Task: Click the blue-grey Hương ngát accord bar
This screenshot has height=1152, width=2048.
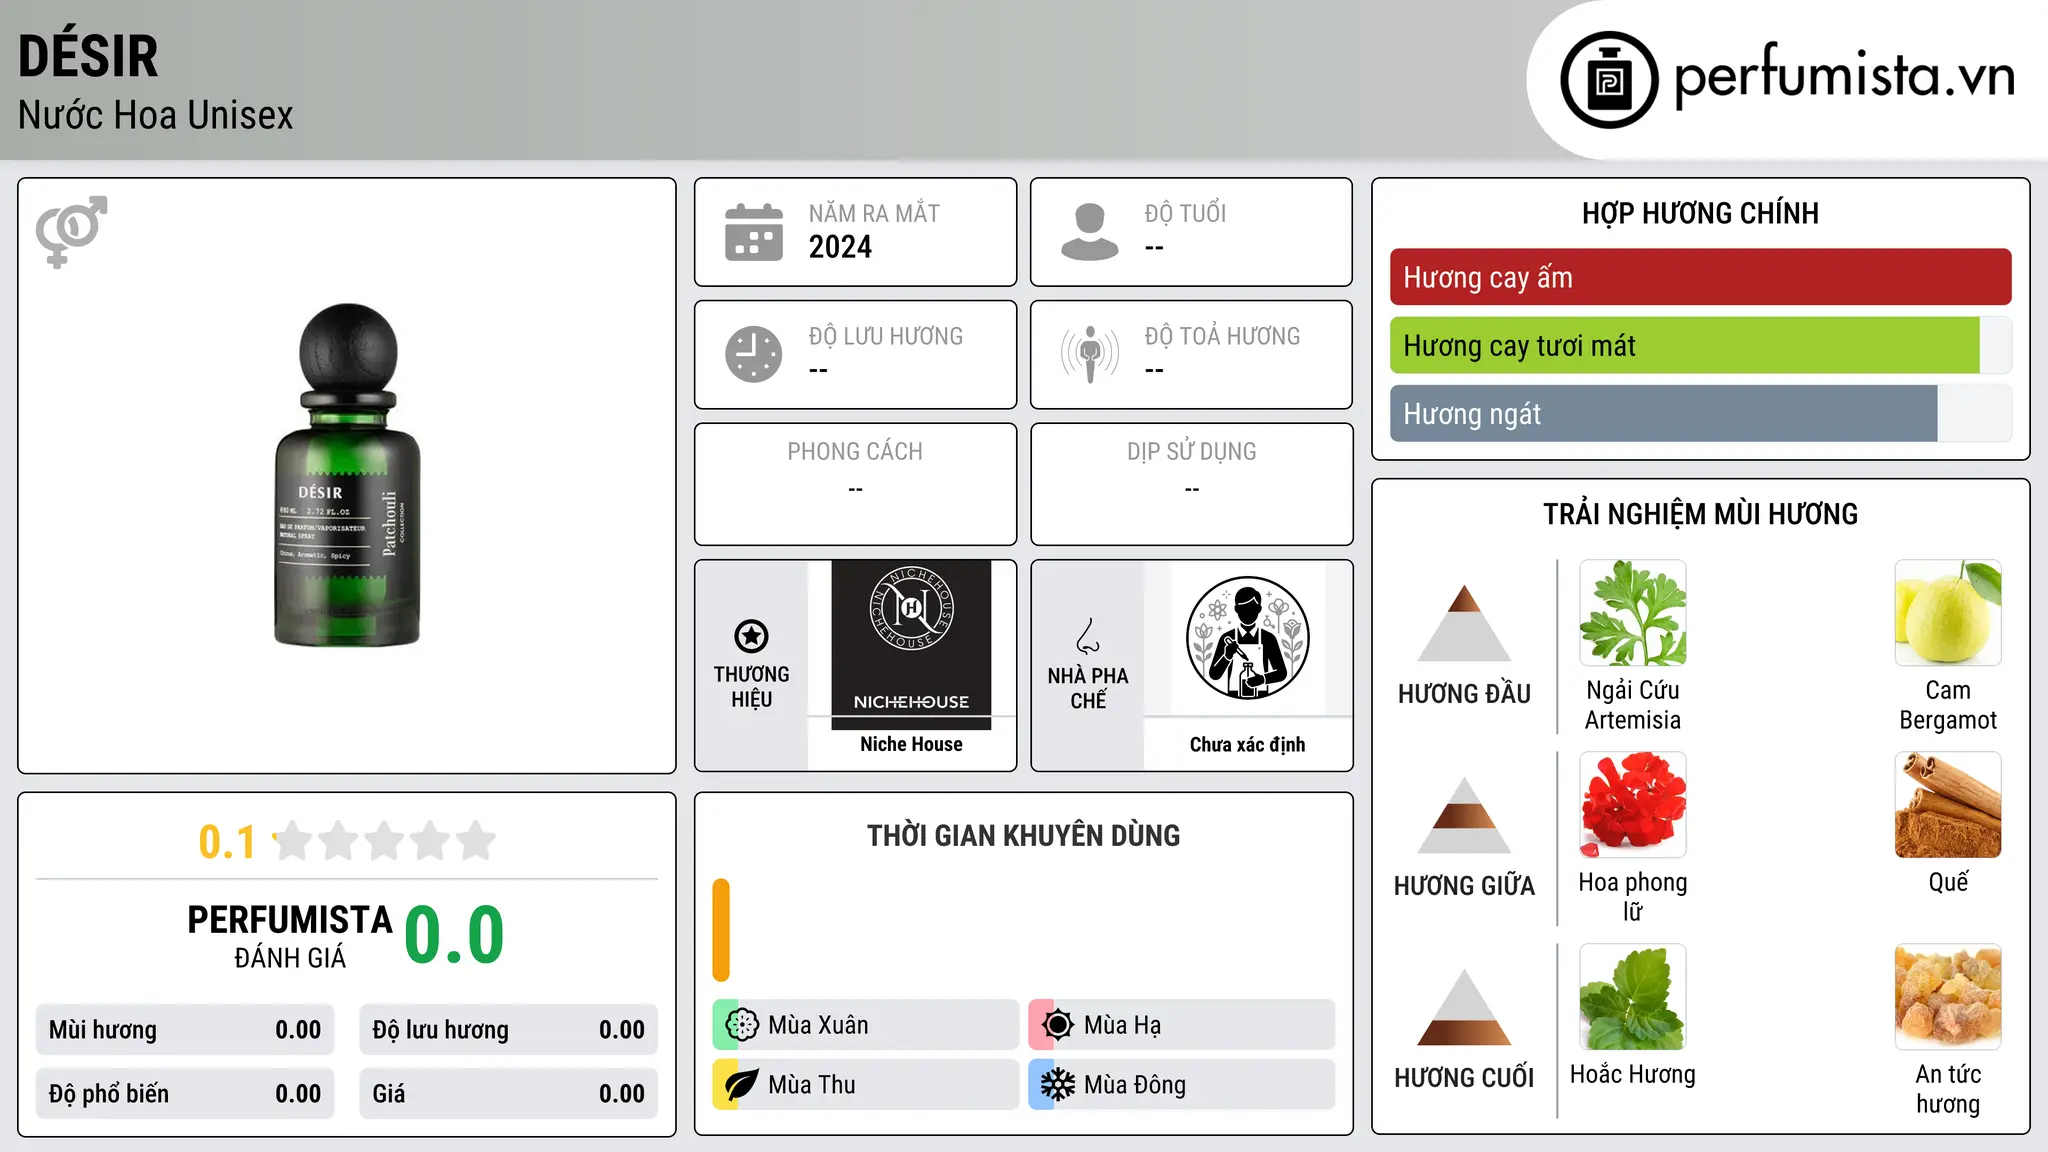Action: (1663, 413)
